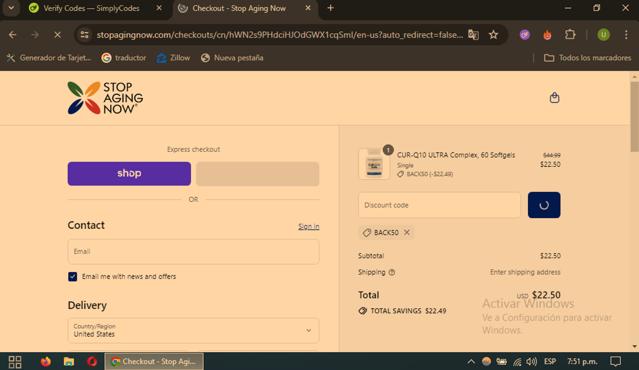Select the Chrome Checkout taskbar item

pyautogui.click(x=154, y=361)
